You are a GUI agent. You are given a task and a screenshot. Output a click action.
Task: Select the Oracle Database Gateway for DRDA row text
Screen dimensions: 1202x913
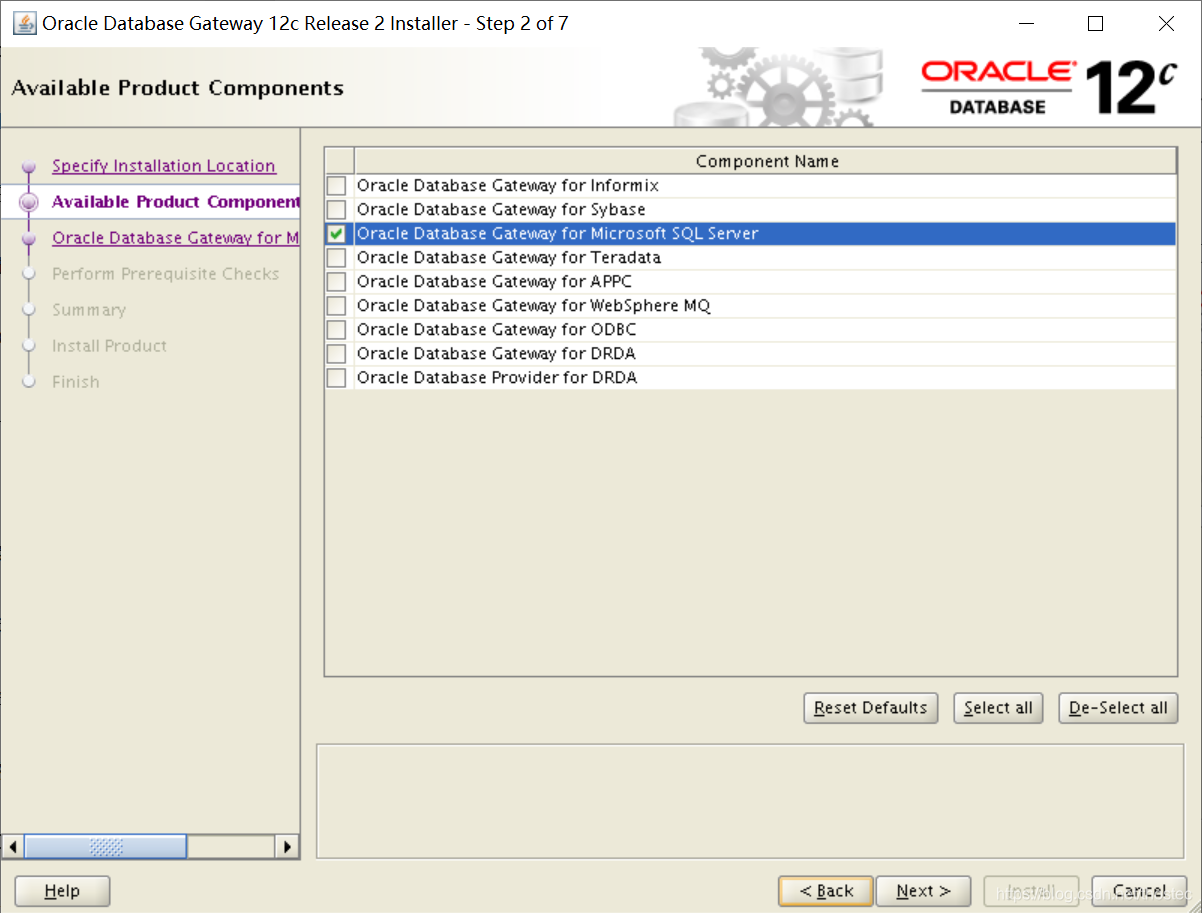click(496, 354)
